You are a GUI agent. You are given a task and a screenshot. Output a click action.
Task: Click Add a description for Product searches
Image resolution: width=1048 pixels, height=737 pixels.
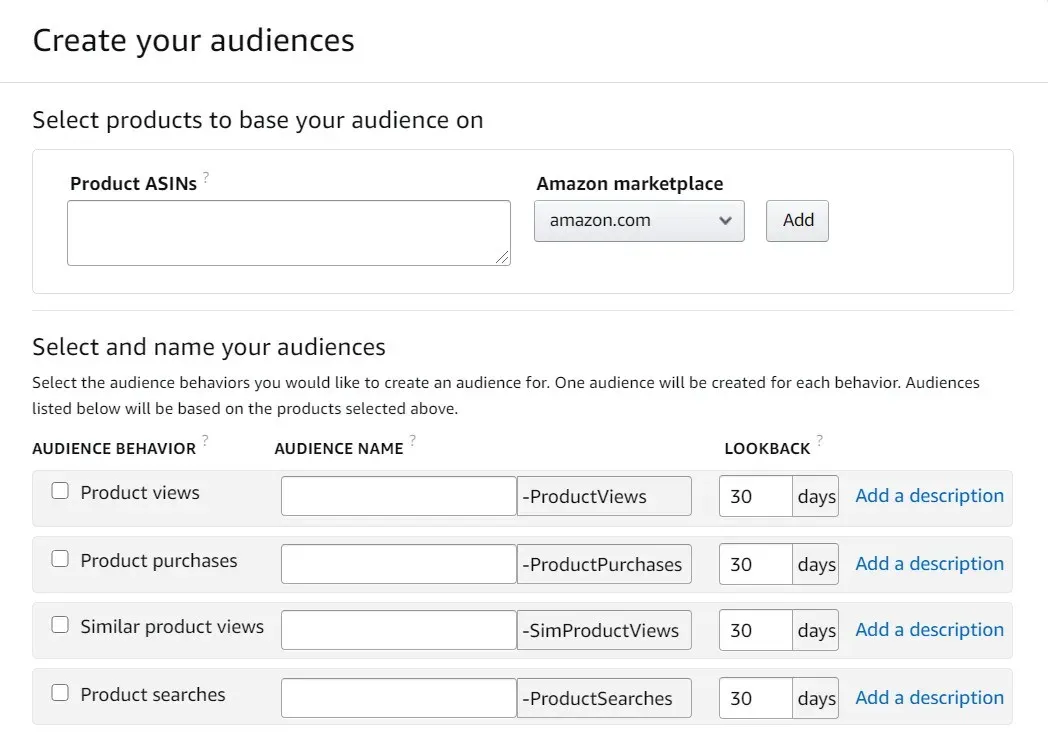(x=929, y=698)
